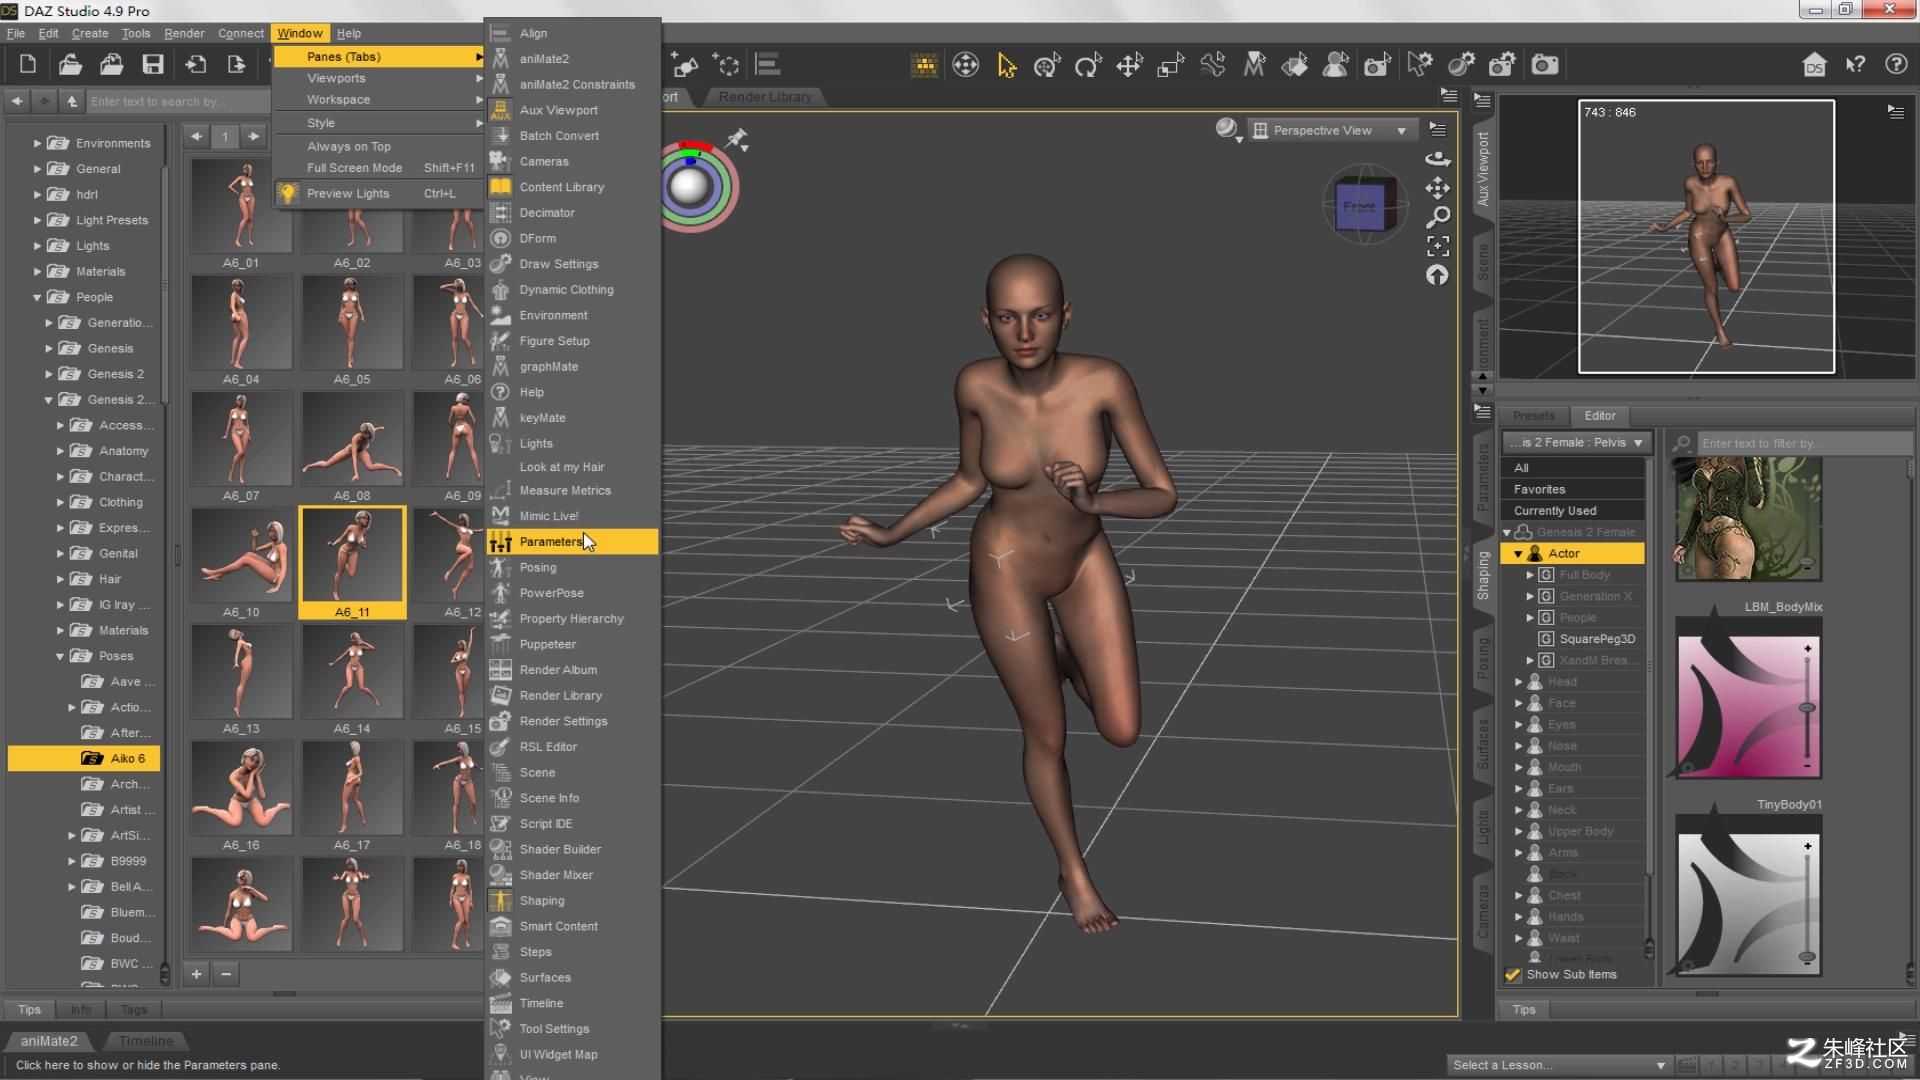Viewport: 1920px width, 1080px height.
Task: Switch to the Editor tab
Action: coord(1599,416)
